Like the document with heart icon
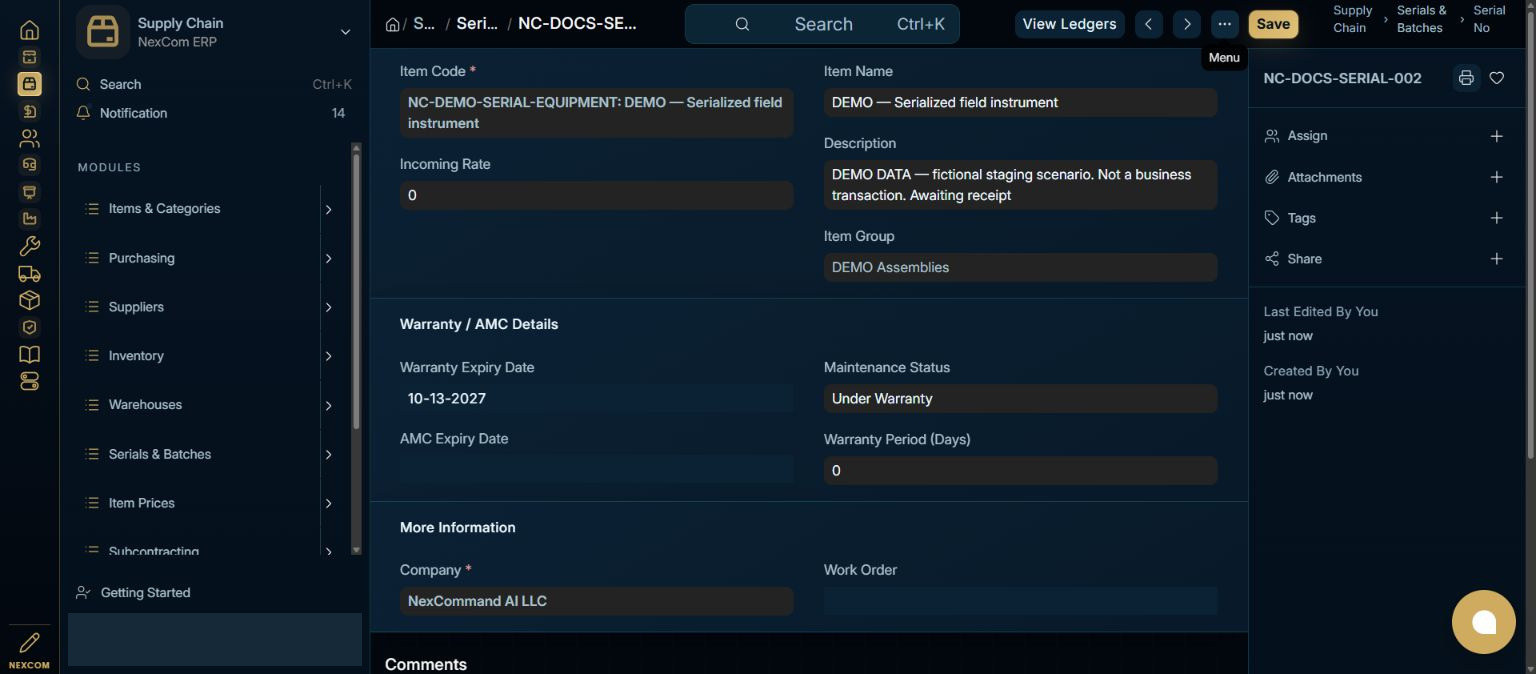1536x674 pixels. pos(1497,78)
